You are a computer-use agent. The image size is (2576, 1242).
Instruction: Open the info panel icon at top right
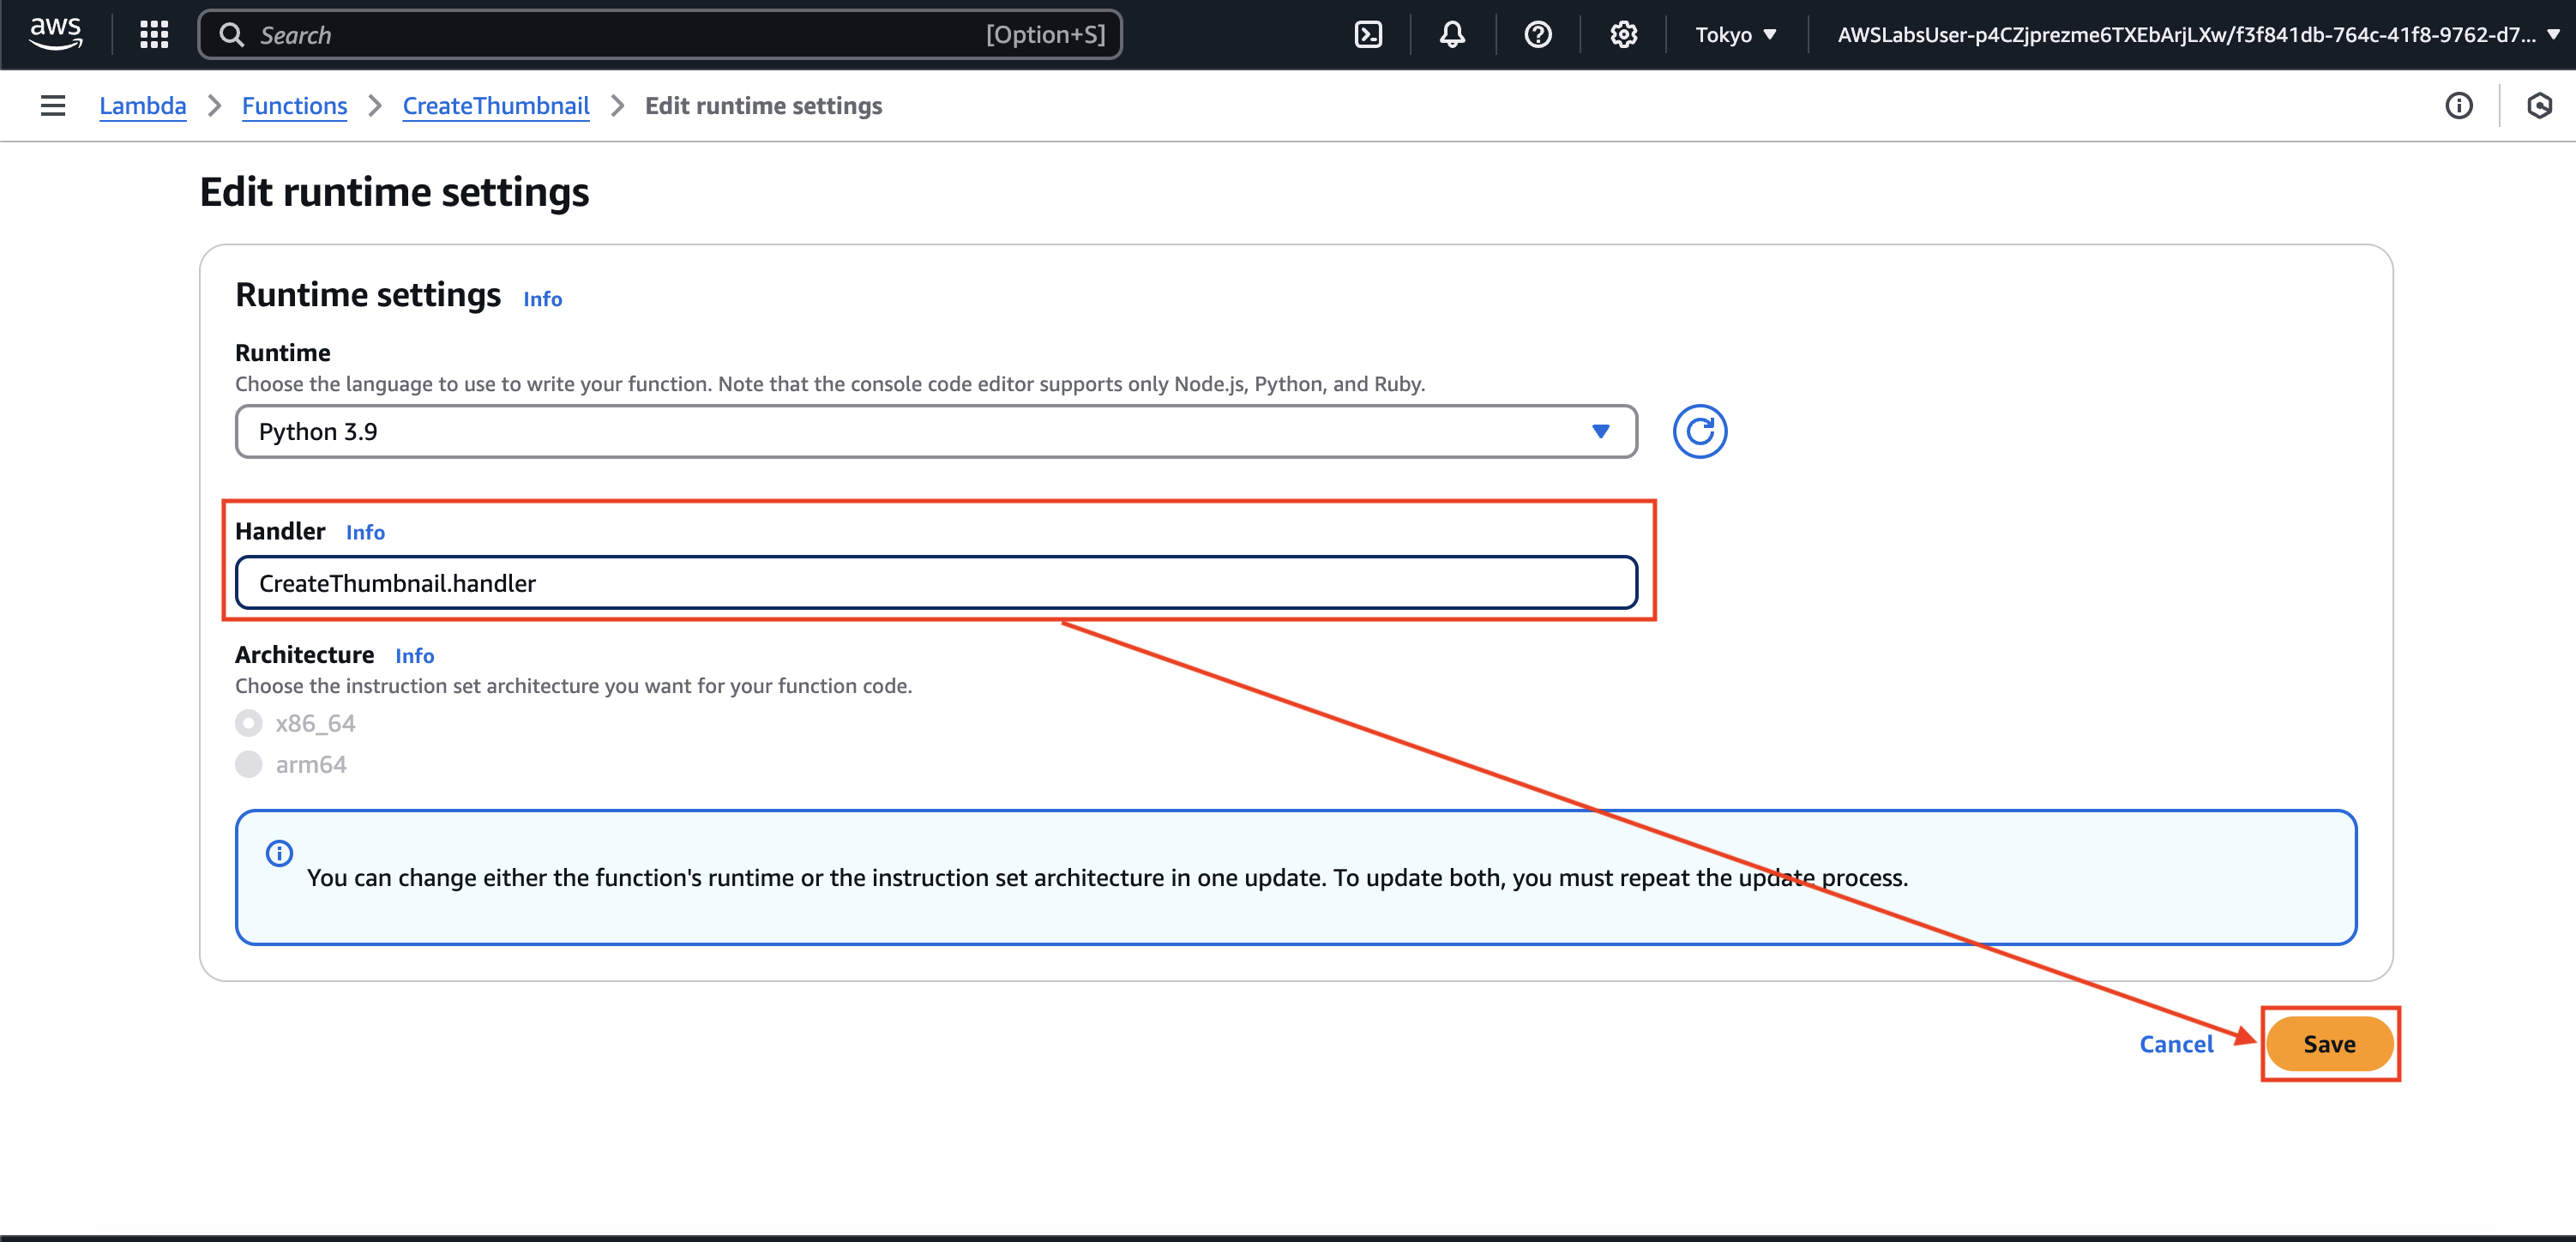pos(2458,106)
